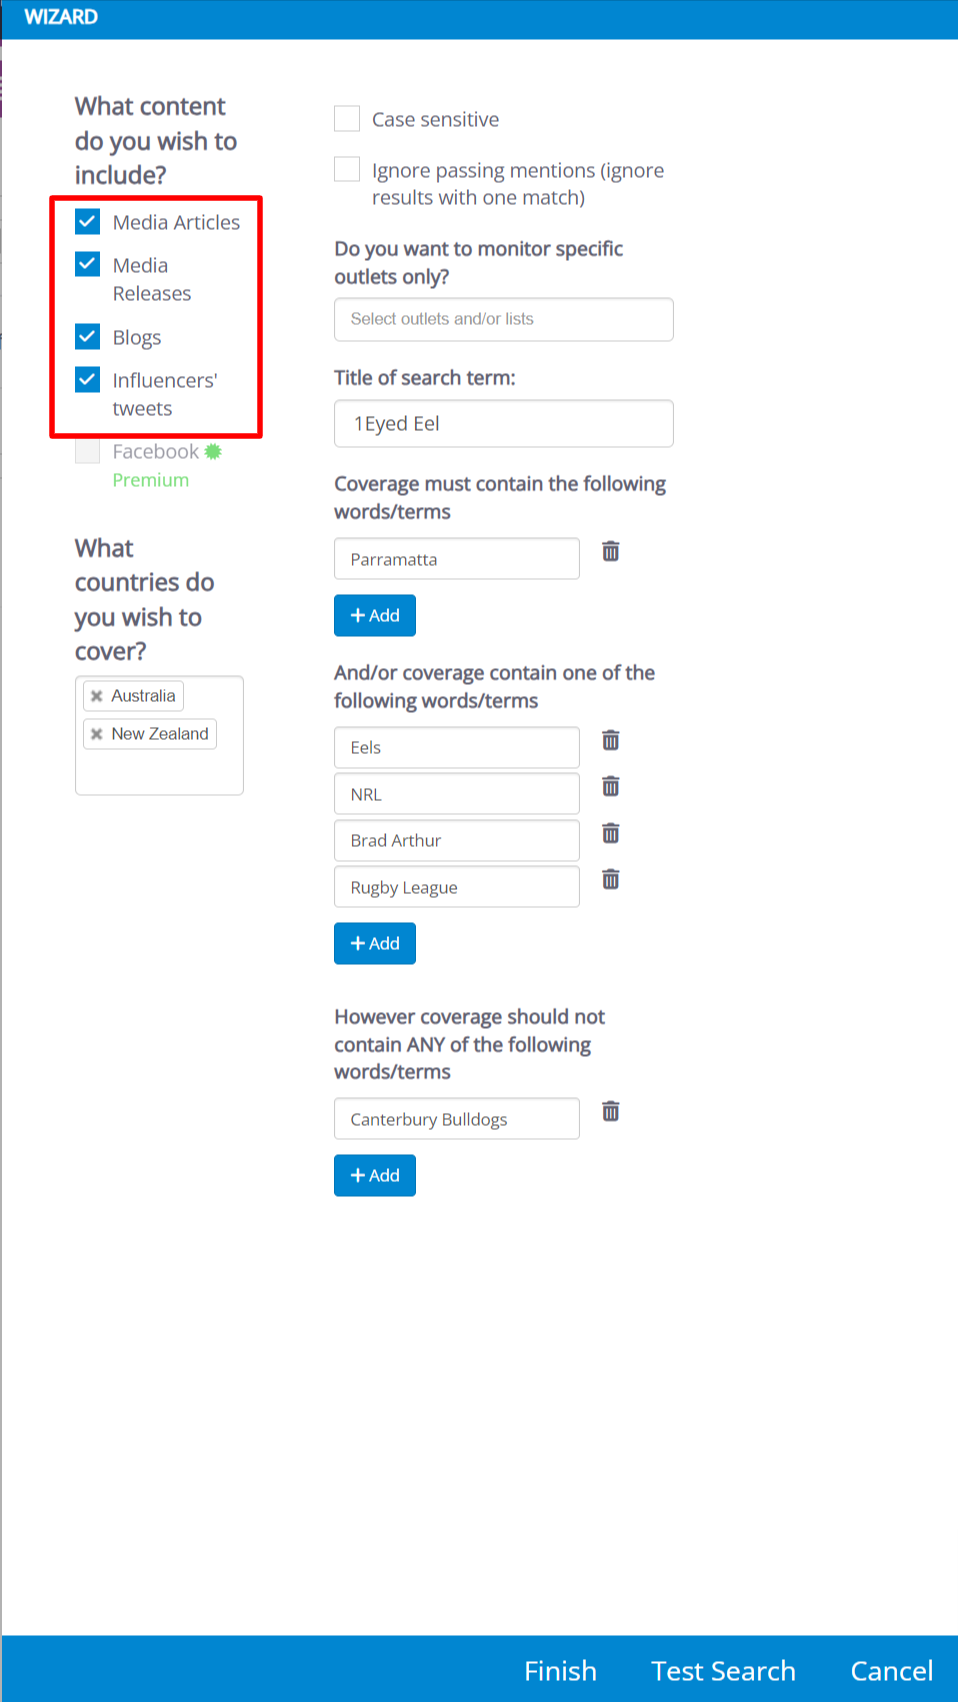The height and width of the screenshot is (1702, 958).
Task: Uncheck the Media Articles checkbox
Action: point(88,221)
